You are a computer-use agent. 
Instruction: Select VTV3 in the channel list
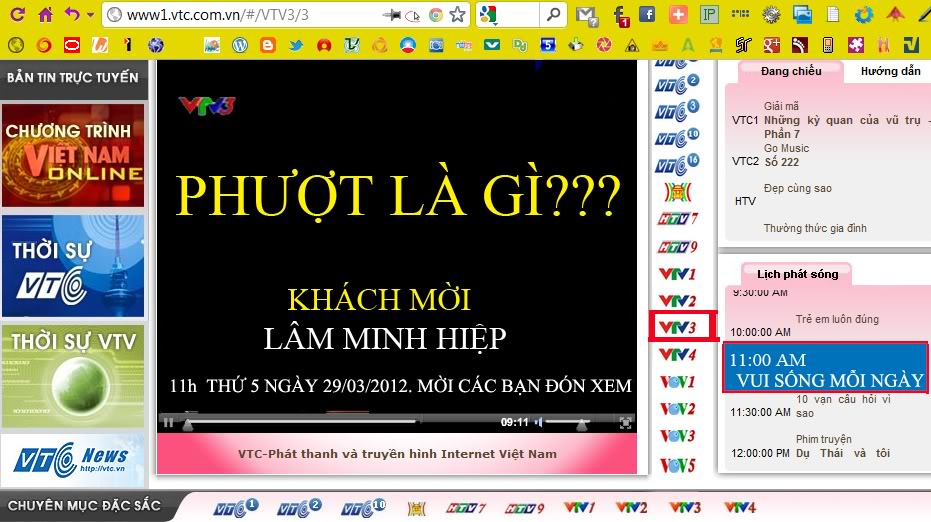[677, 327]
